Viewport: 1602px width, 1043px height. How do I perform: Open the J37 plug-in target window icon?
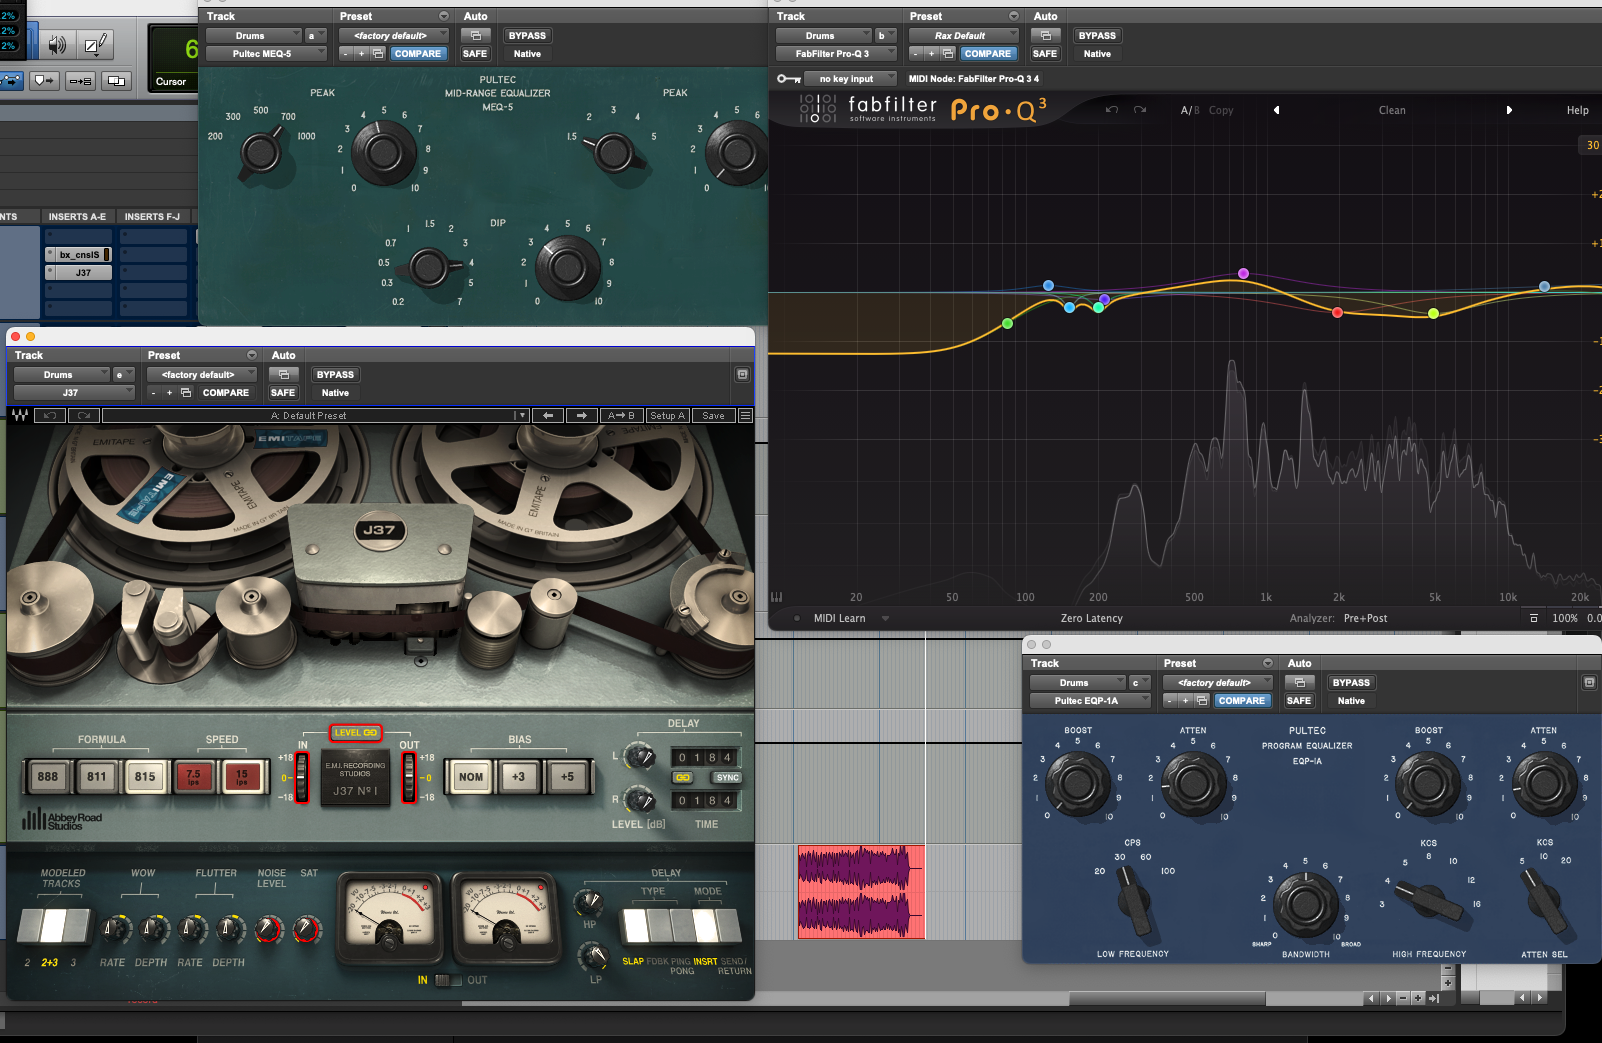(x=742, y=374)
